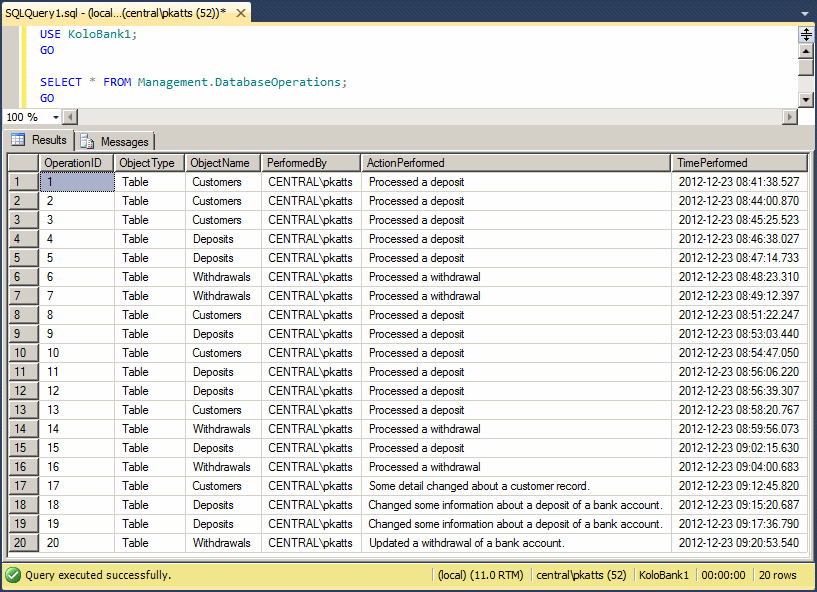Screen dimensions: 817x592
Task: Select the SQLQuery1.sql document tab
Action: point(110,14)
